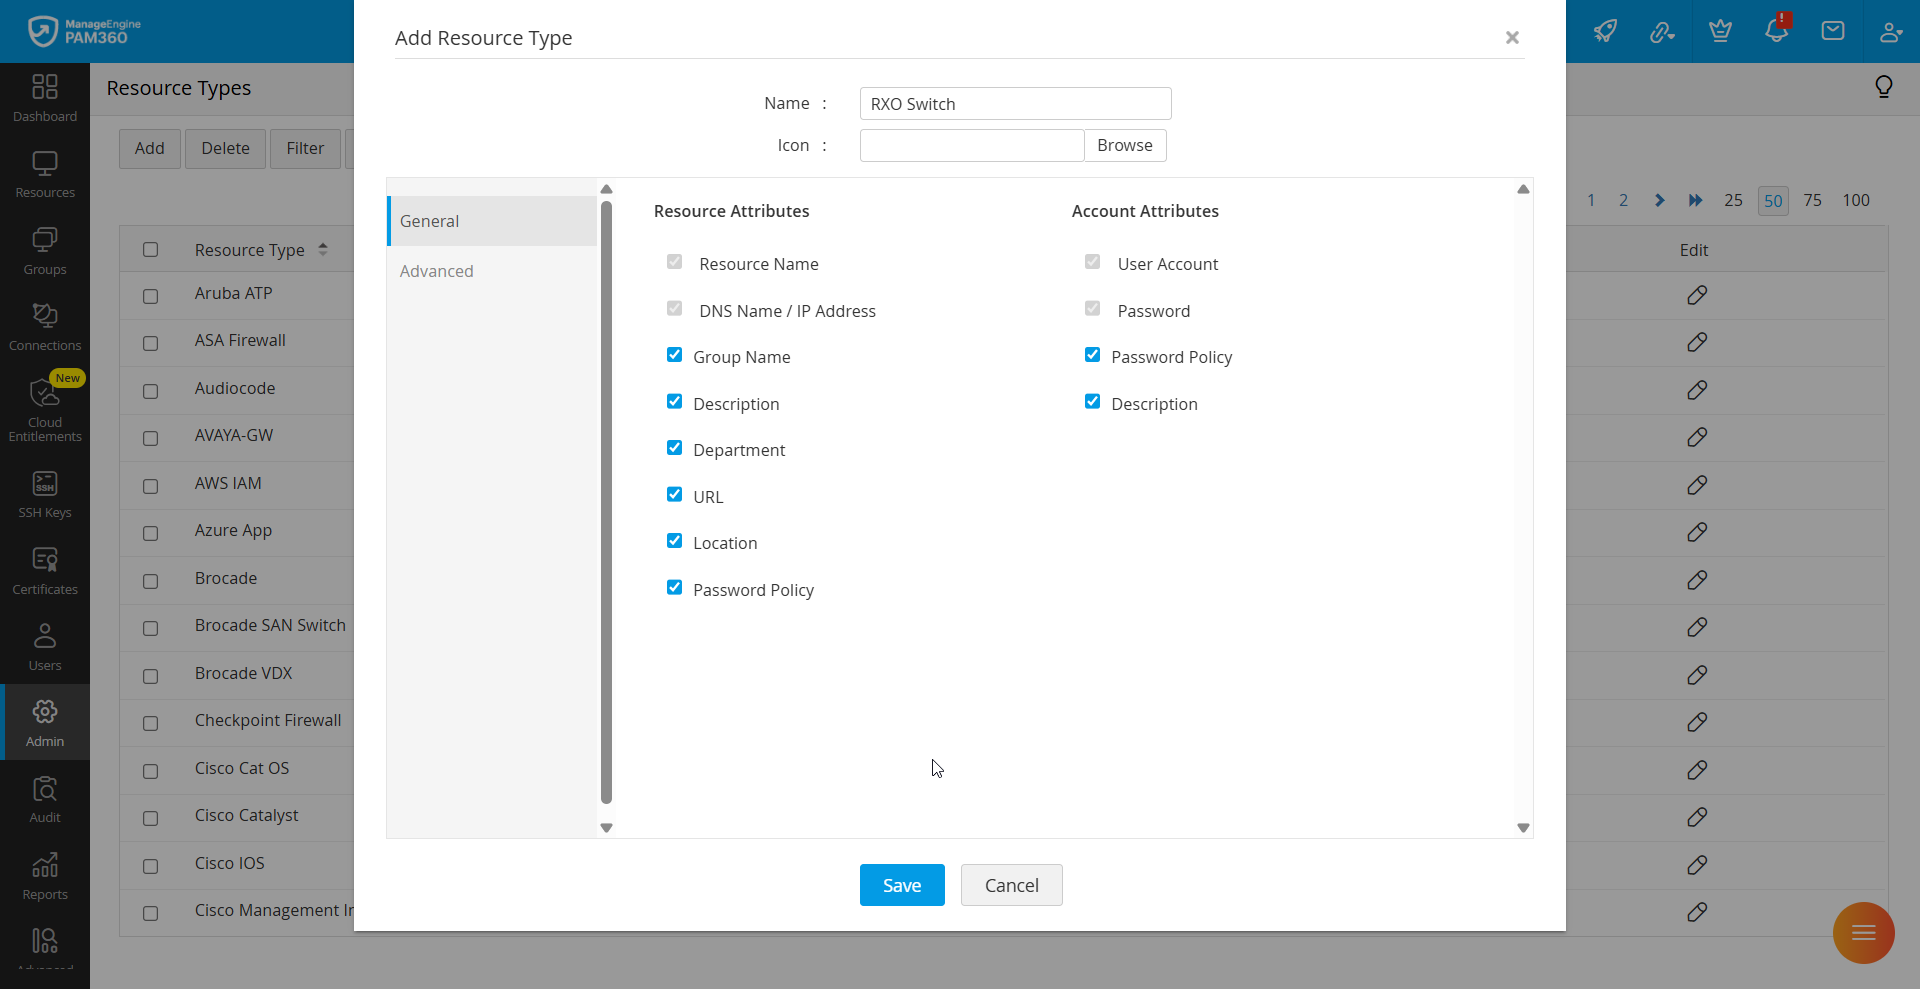Screen dimensions: 1920x989
Task: Clear the Name field containing RXO Switch
Action: [1014, 103]
